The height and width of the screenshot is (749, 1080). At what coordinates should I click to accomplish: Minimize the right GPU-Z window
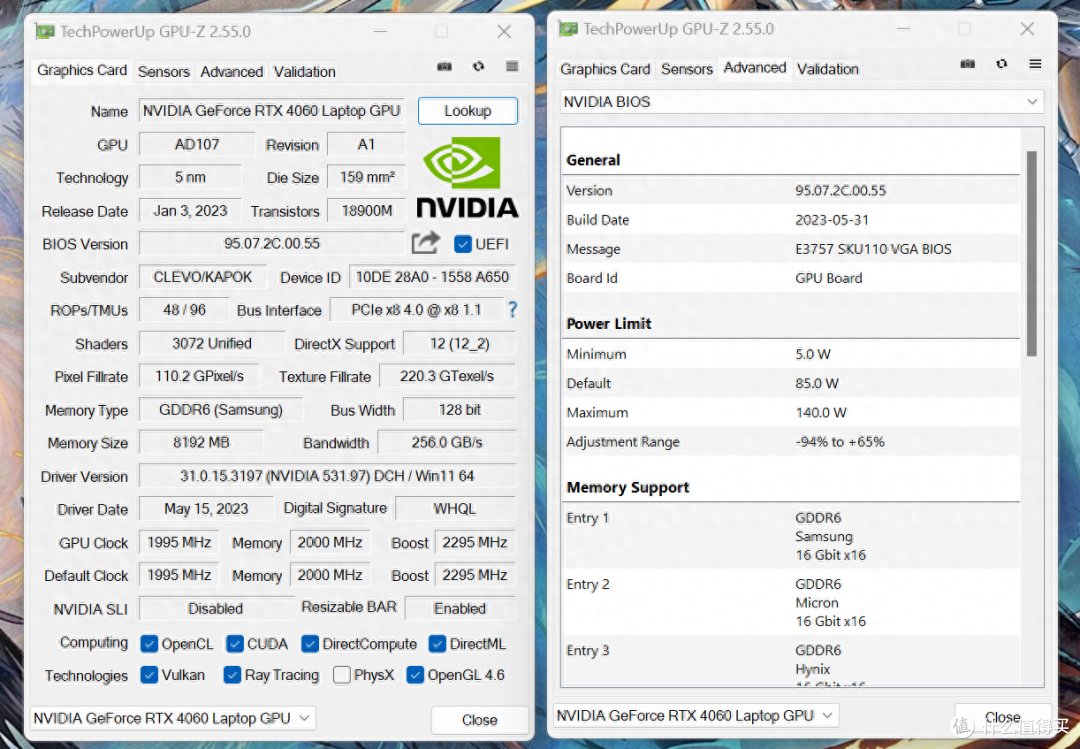[x=904, y=29]
